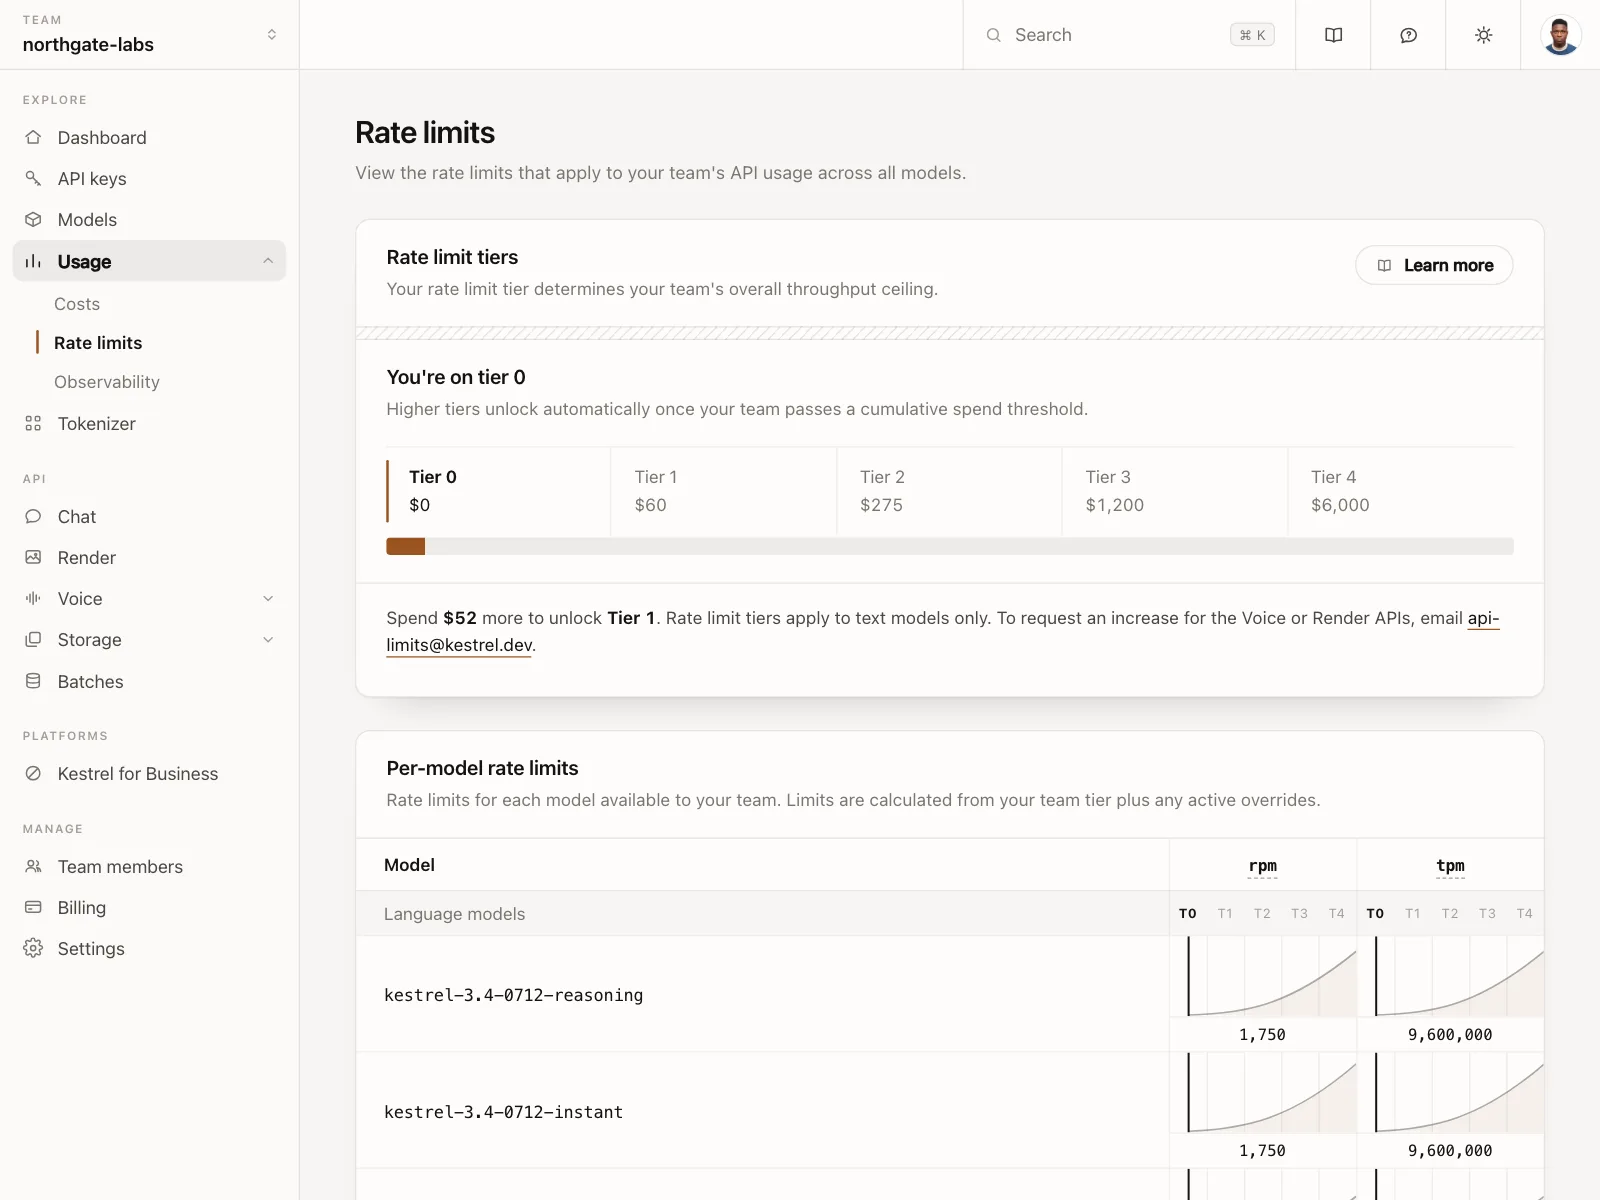Click the Team members people icon
The image size is (1600, 1200).
coord(33,866)
